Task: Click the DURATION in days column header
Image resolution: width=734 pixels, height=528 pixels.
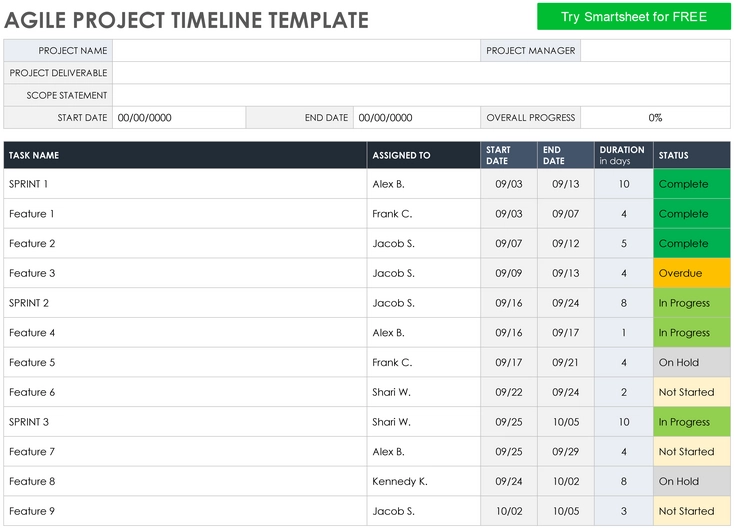Action: (624, 155)
